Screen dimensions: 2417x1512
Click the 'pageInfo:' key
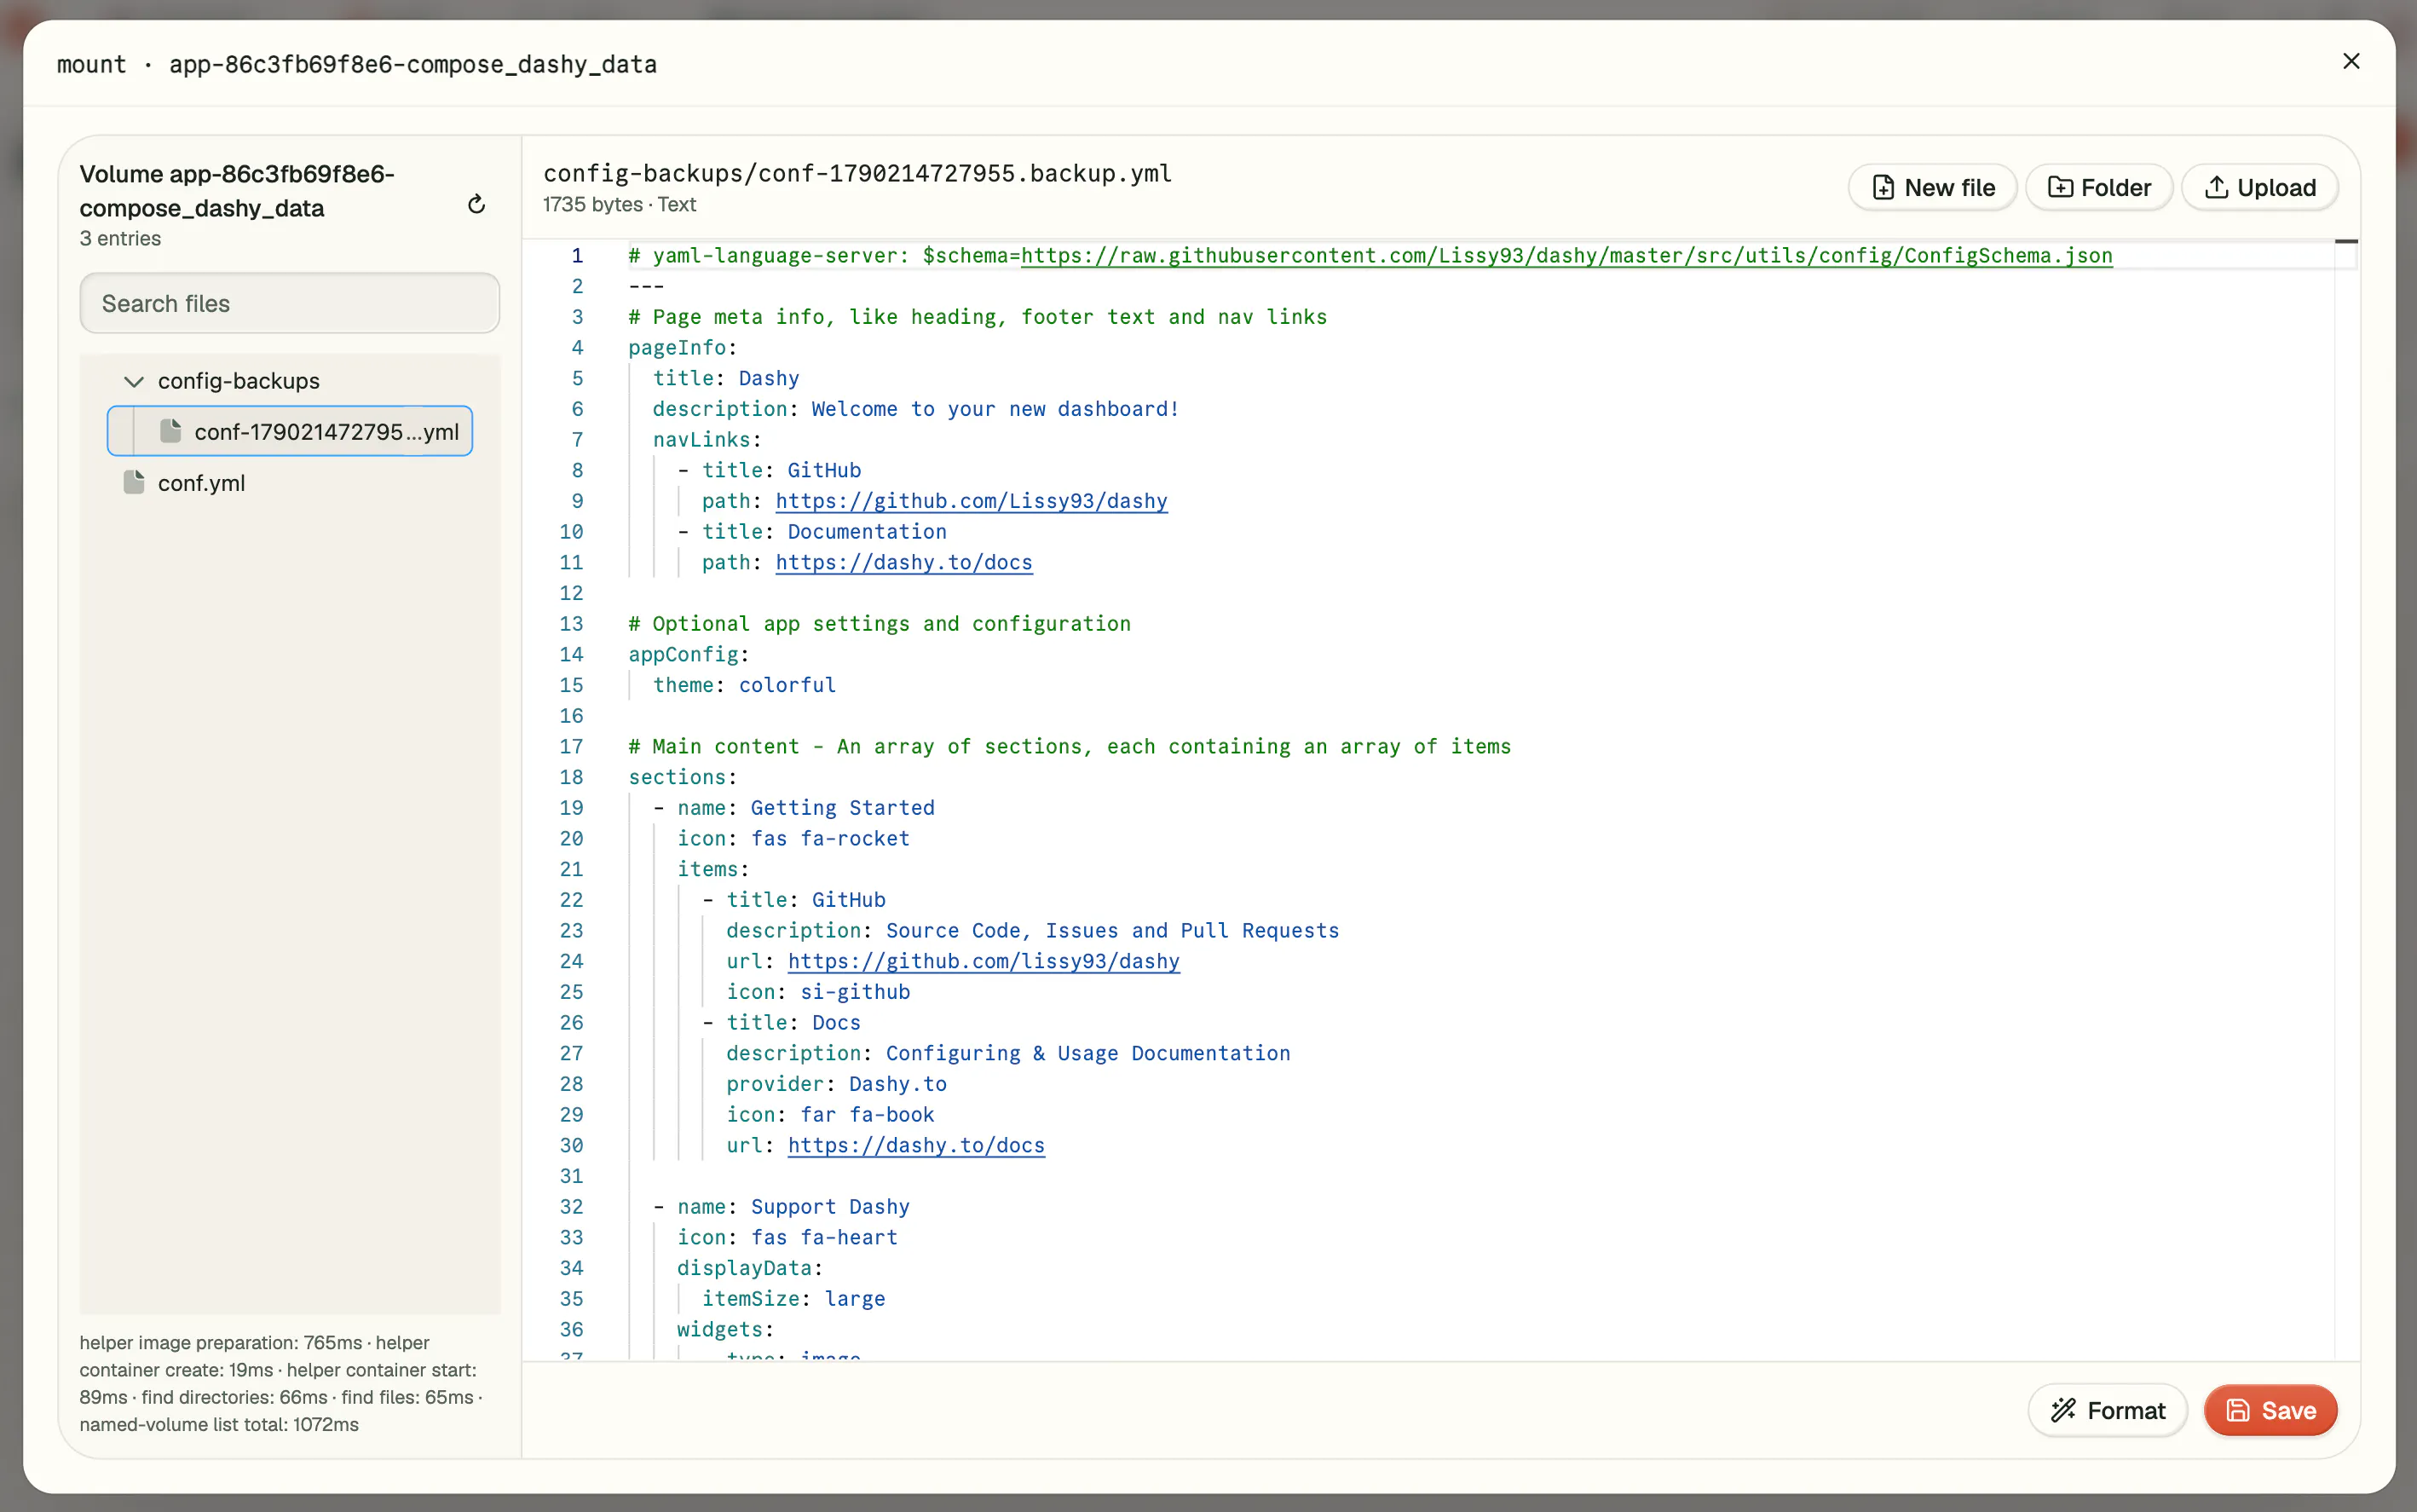pyautogui.click(x=682, y=347)
